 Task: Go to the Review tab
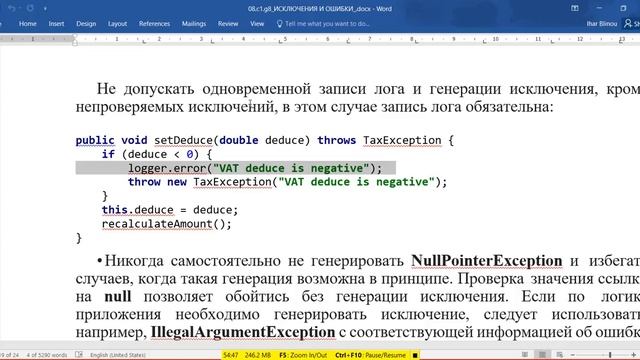[x=228, y=24]
